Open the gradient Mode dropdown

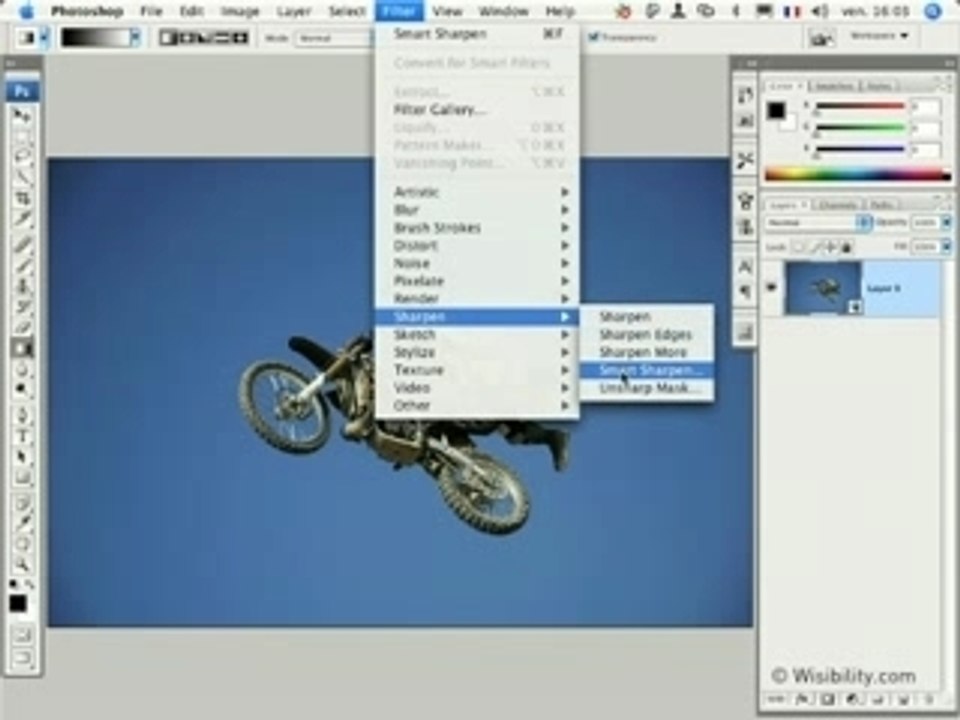coord(334,38)
